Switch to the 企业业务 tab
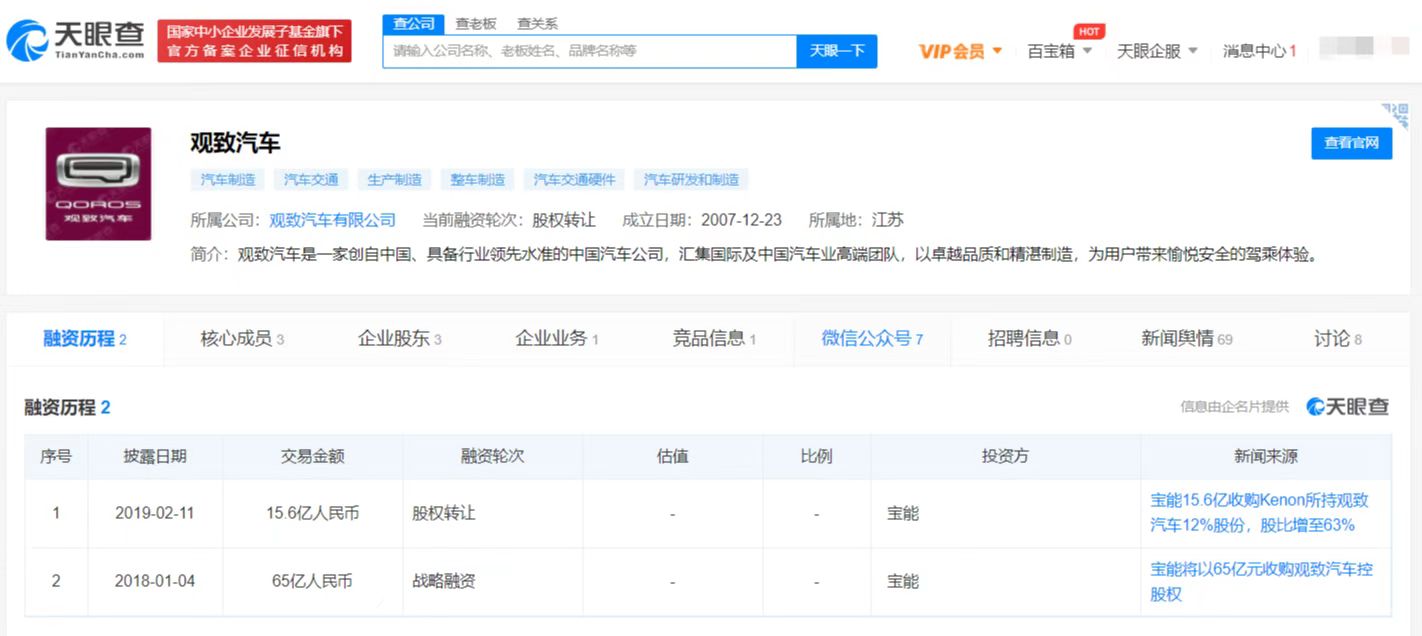The width and height of the screenshot is (1422, 636). [556, 339]
